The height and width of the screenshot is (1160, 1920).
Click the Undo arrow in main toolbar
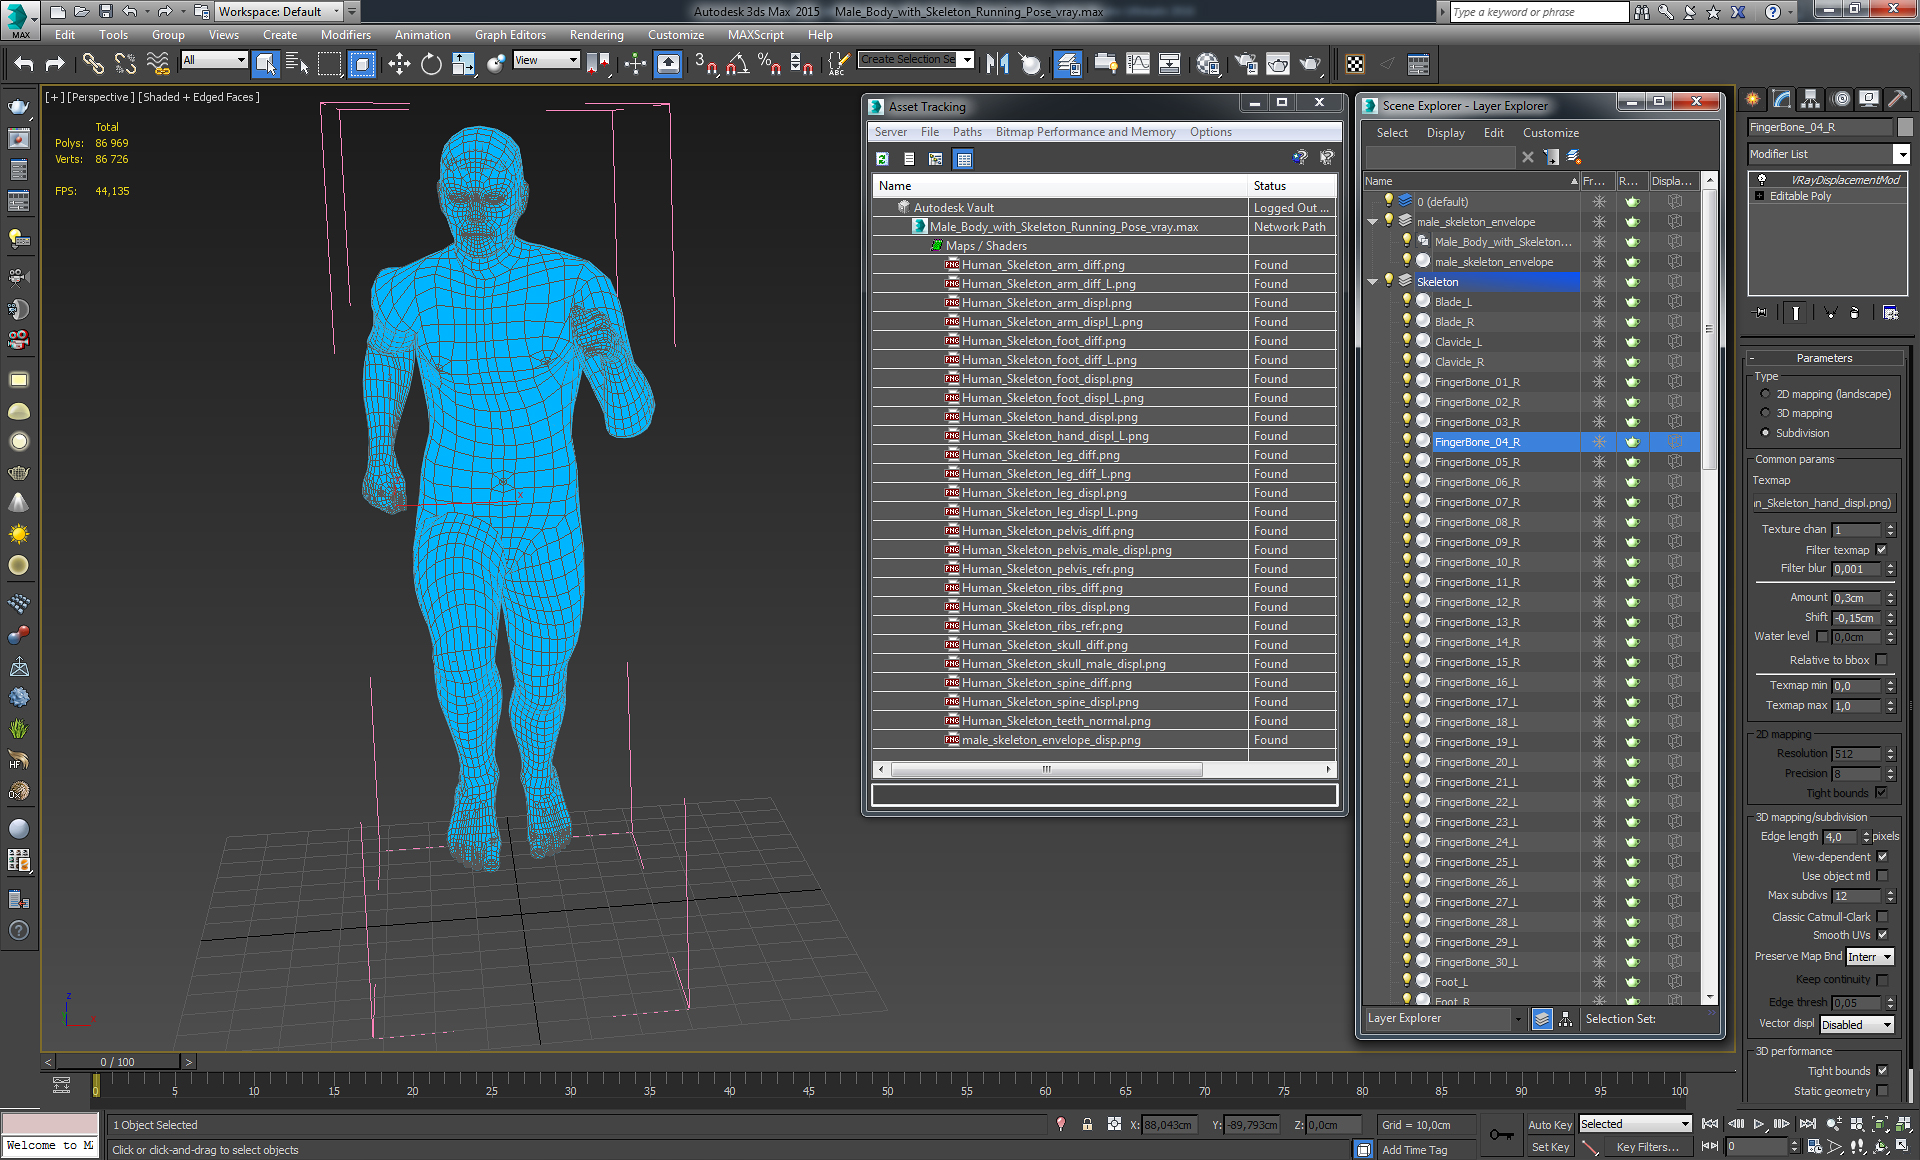(x=24, y=64)
